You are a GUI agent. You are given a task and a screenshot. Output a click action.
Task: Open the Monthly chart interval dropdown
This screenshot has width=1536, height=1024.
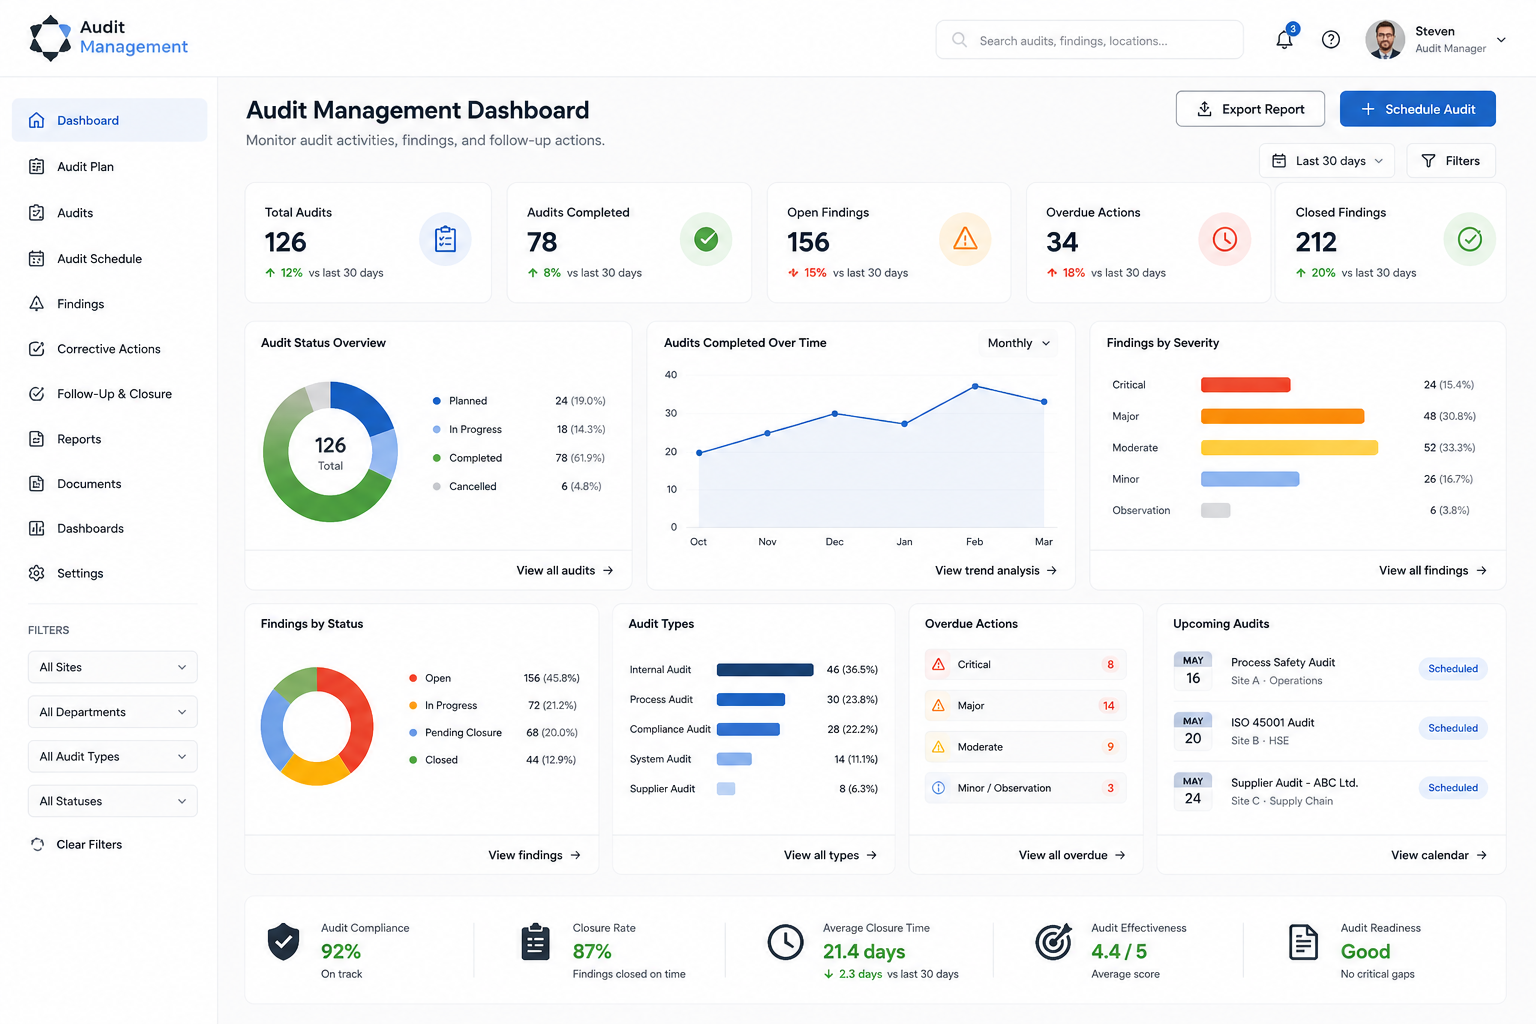1019,343
